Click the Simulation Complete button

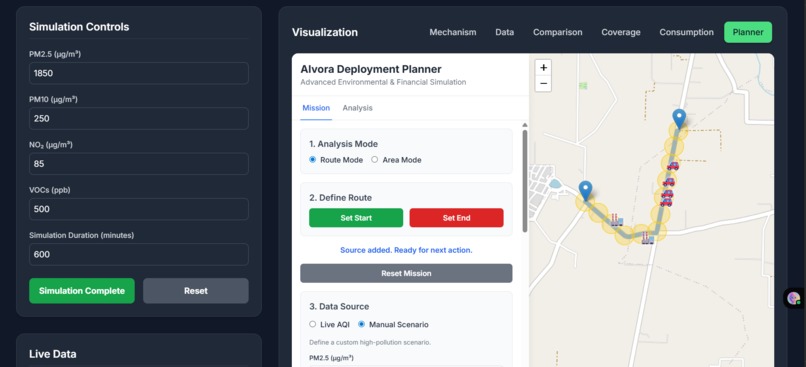pyautogui.click(x=82, y=291)
